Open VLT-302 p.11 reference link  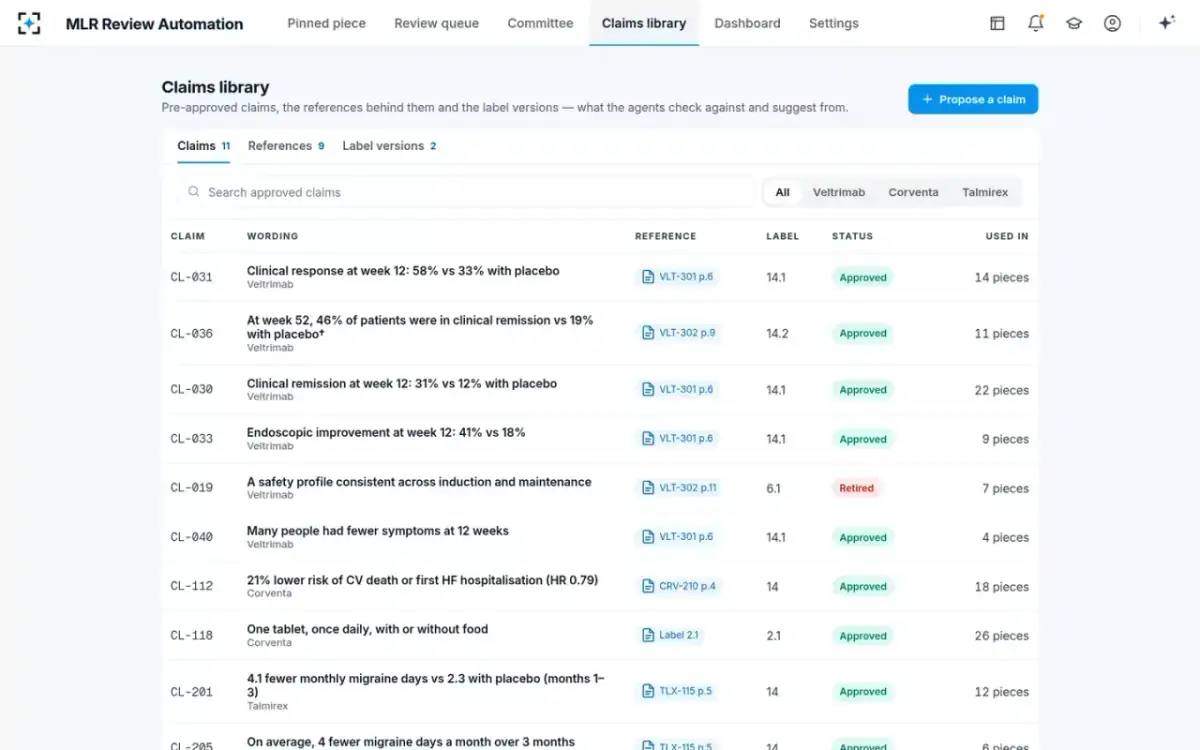[x=679, y=488]
